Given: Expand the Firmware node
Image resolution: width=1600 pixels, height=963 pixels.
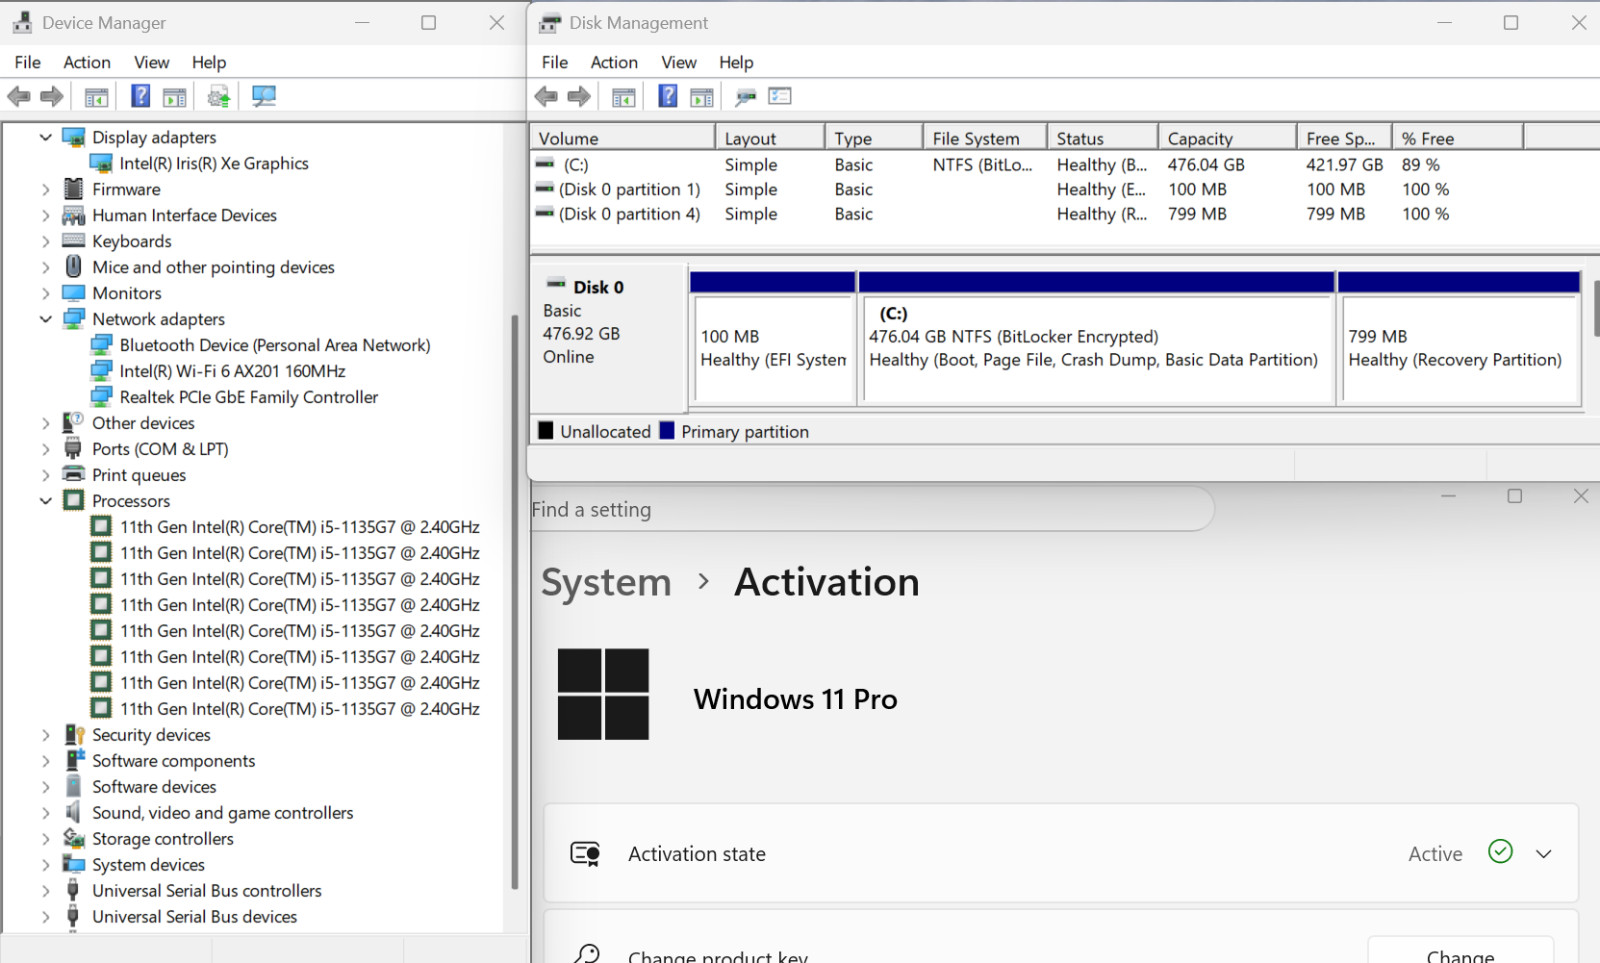Looking at the screenshot, I should 46,189.
